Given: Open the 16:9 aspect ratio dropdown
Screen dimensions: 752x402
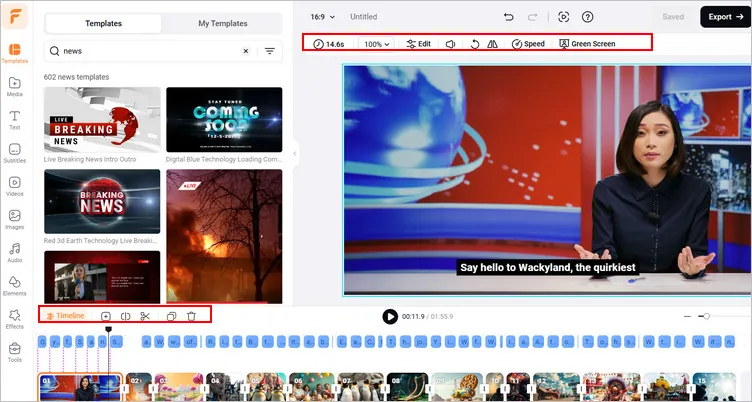Looking at the screenshot, I should (x=322, y=17).
